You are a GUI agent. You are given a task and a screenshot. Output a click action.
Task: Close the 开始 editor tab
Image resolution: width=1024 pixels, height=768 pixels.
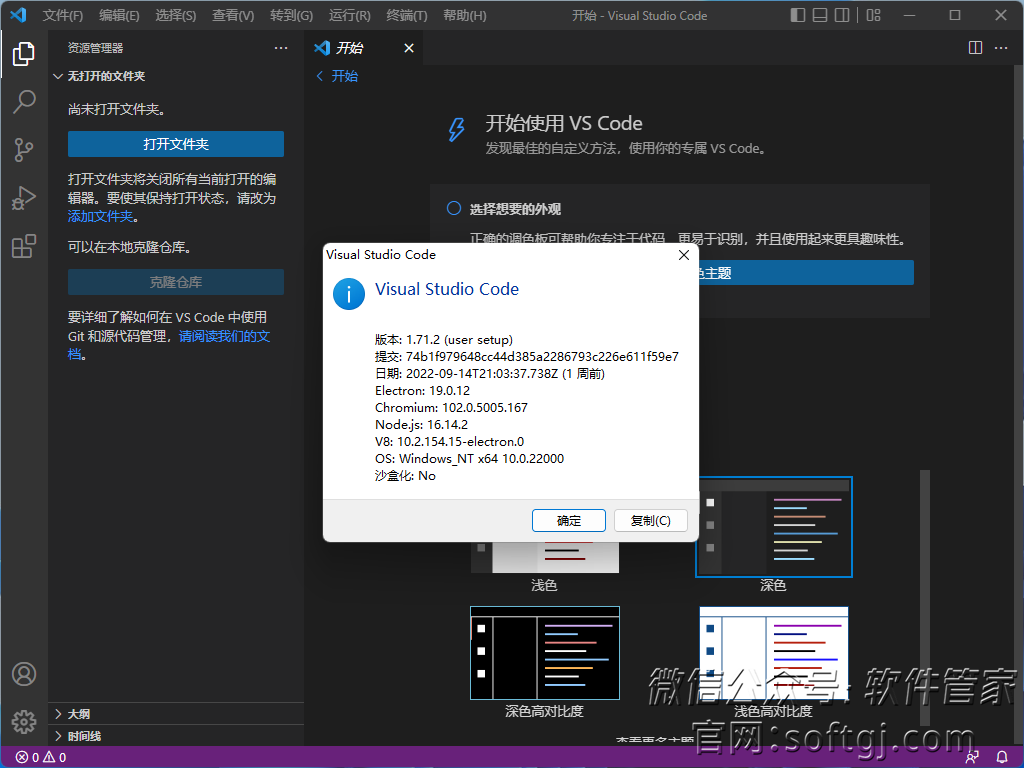pyautogui.click(x=409, y=48)
